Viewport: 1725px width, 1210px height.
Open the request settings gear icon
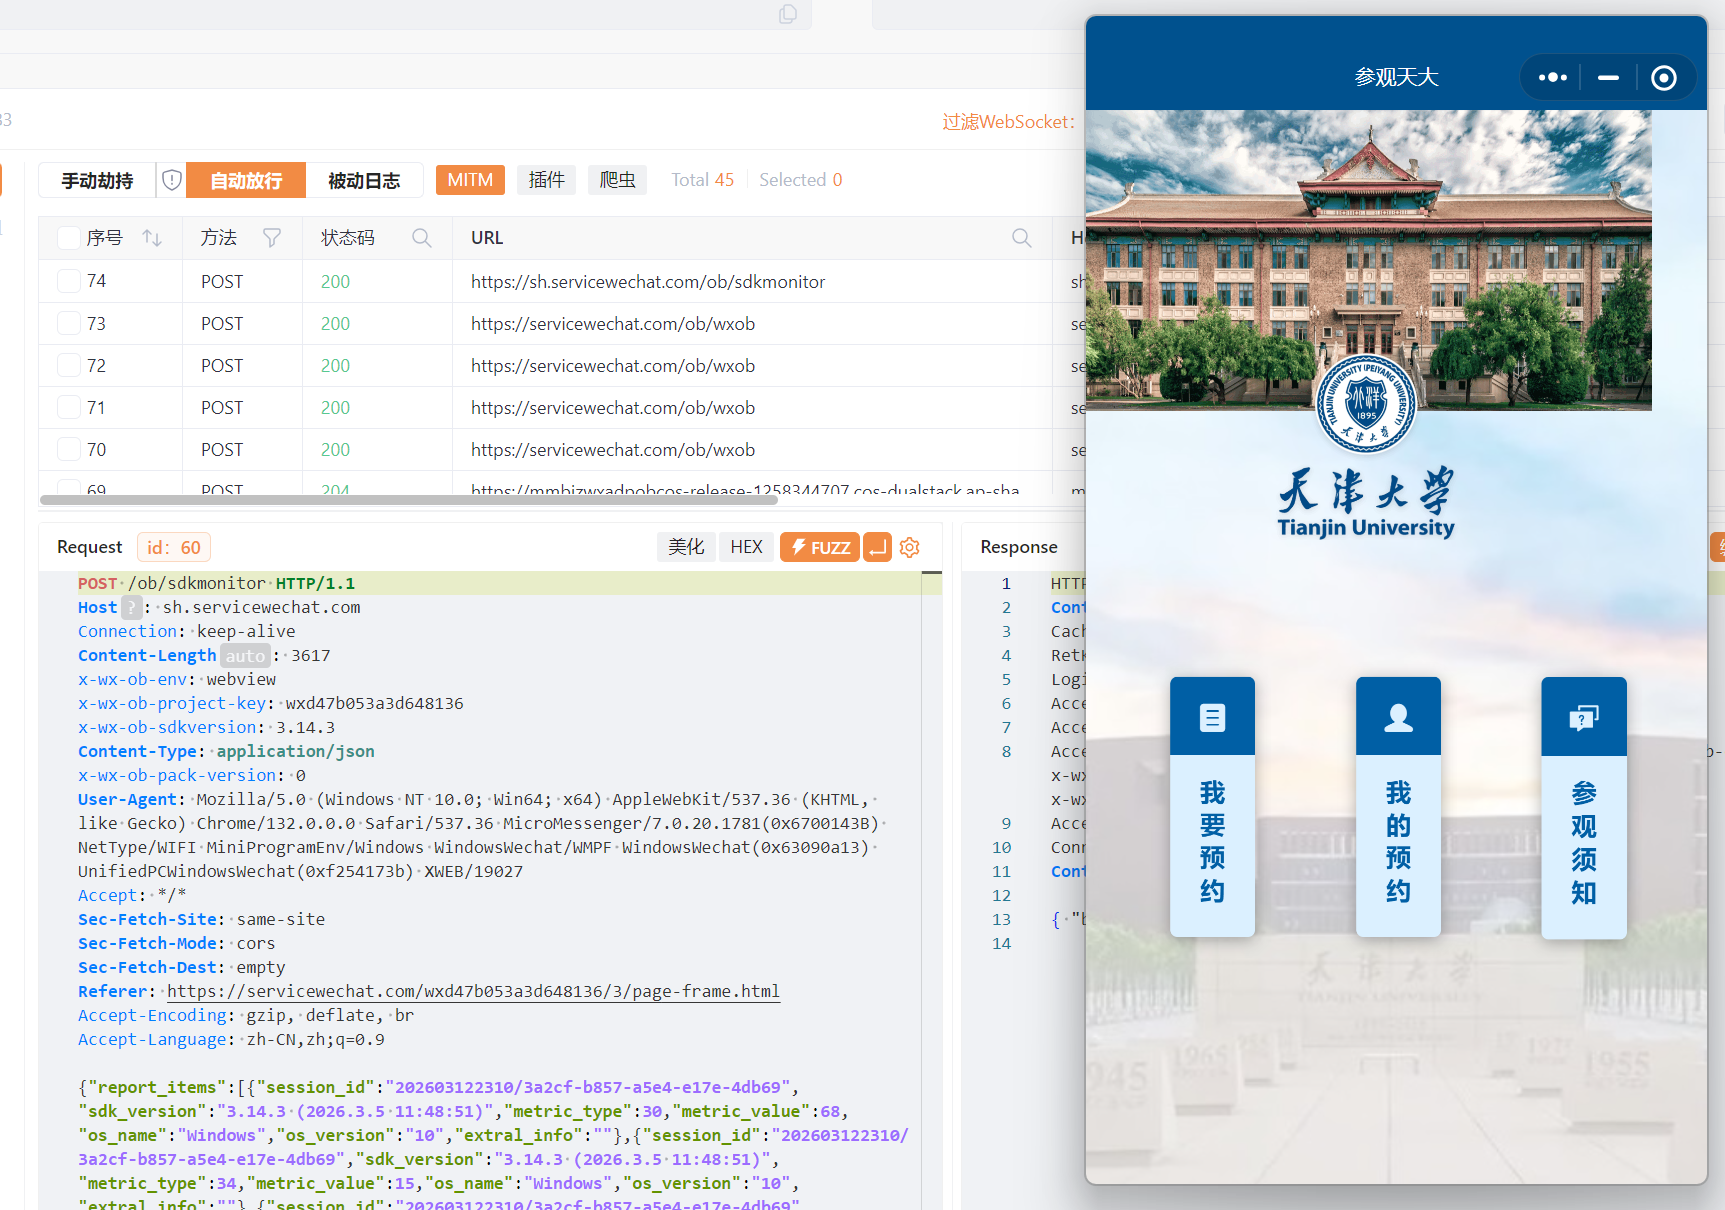click(909, 547)
